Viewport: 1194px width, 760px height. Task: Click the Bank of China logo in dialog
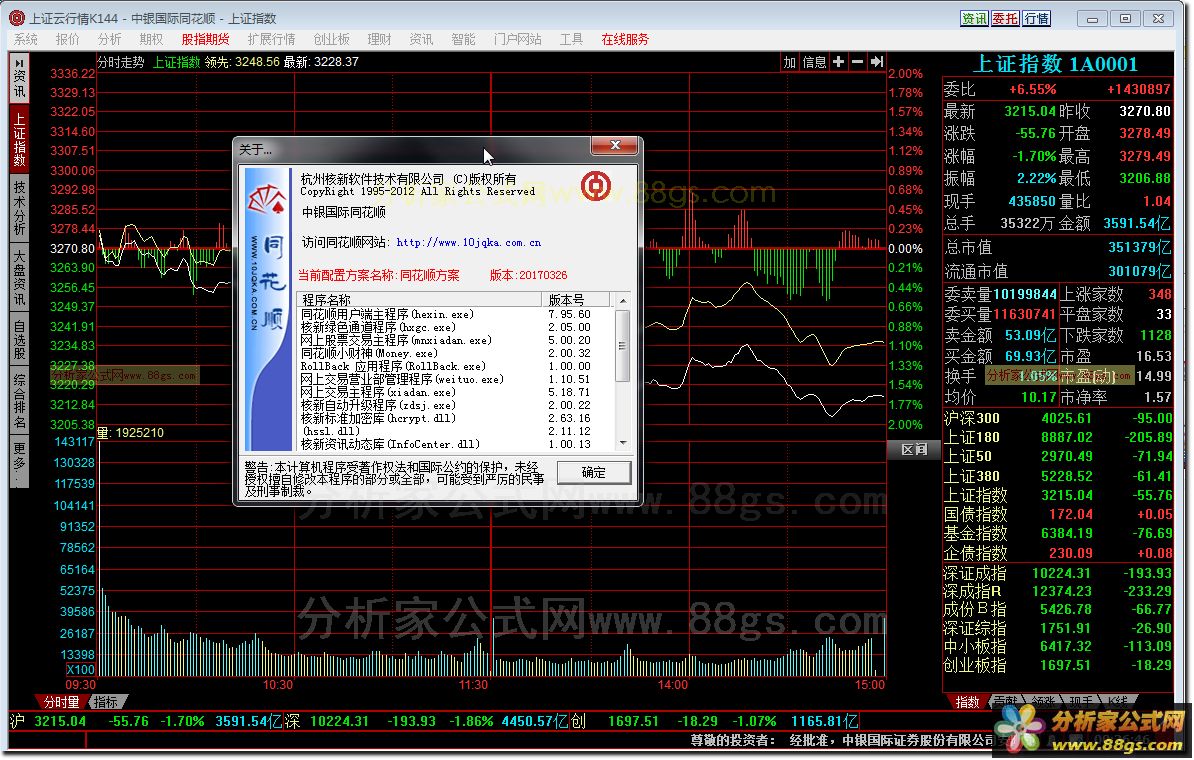click(x=595, y=186)
